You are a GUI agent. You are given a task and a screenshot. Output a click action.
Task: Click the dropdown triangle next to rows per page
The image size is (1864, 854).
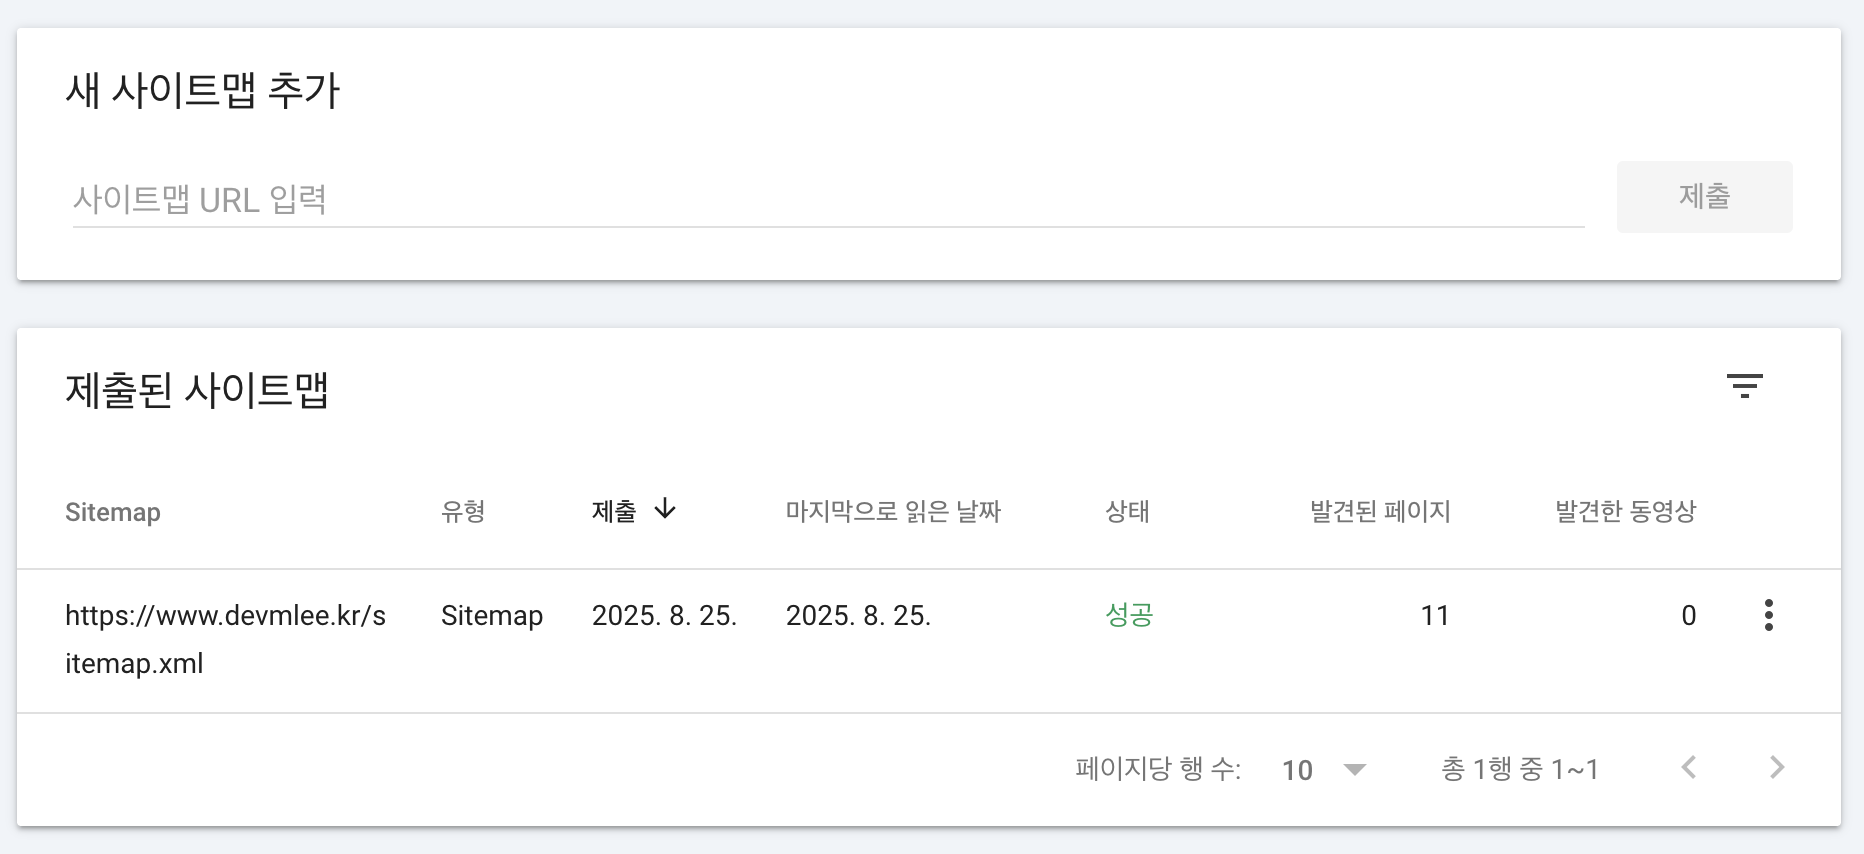pyautogui.click(x=1356, y=770)
